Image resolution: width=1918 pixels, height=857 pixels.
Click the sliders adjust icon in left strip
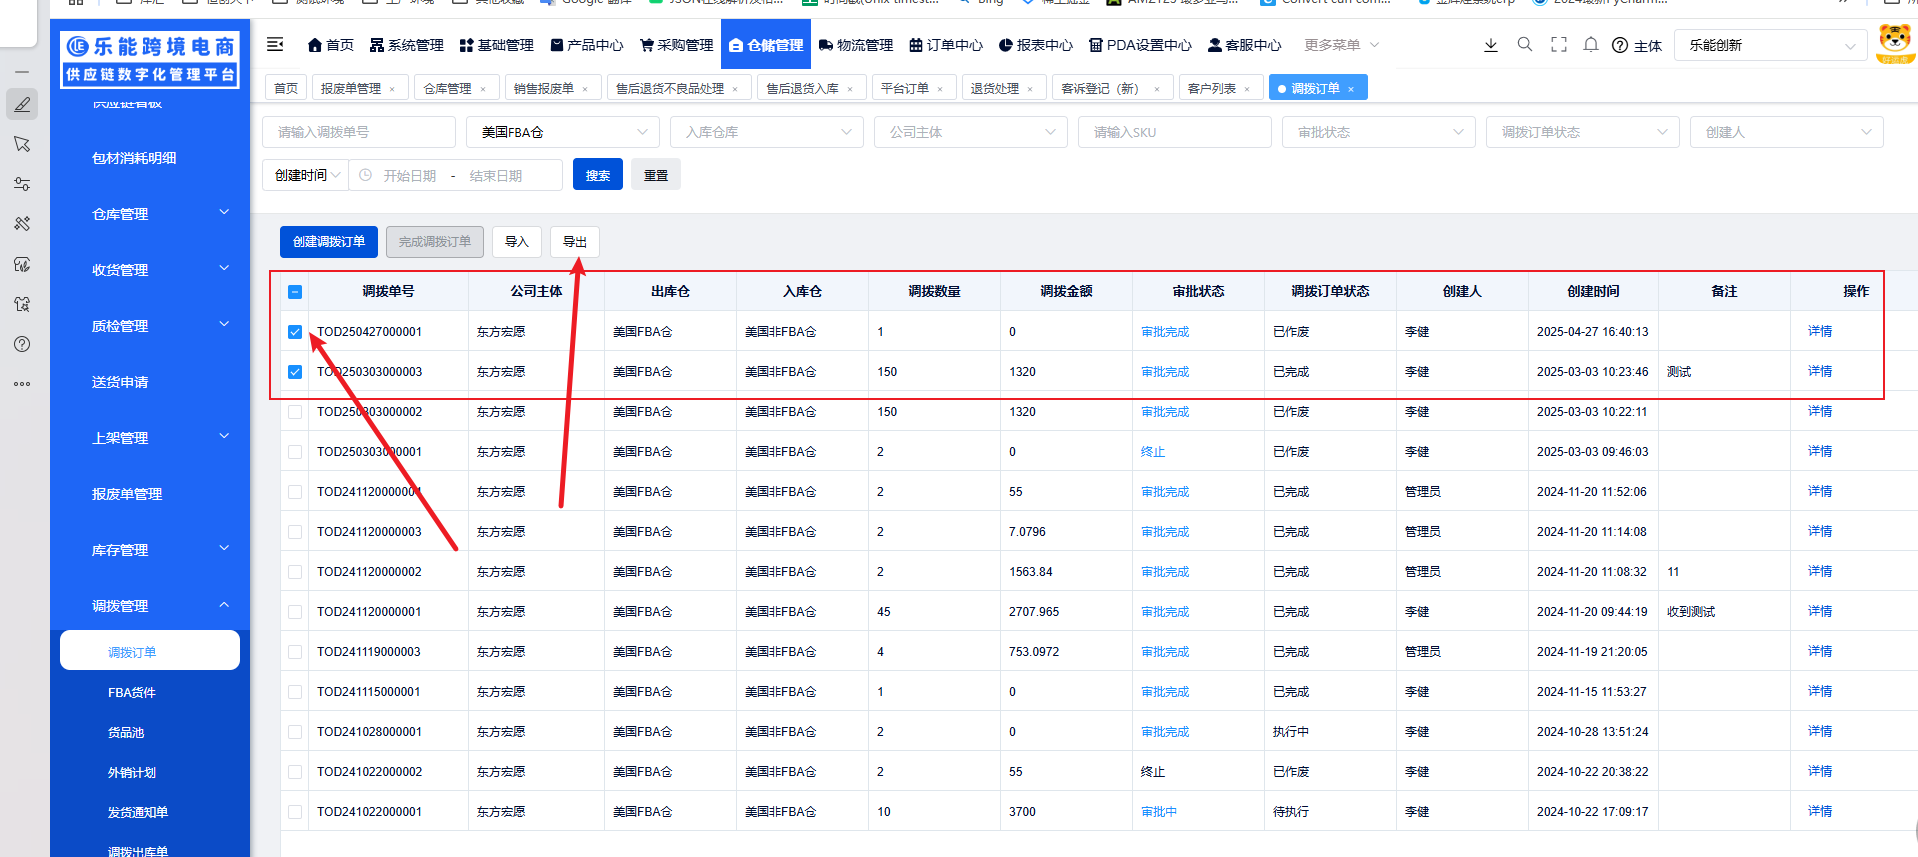click(x=22, y=184)
